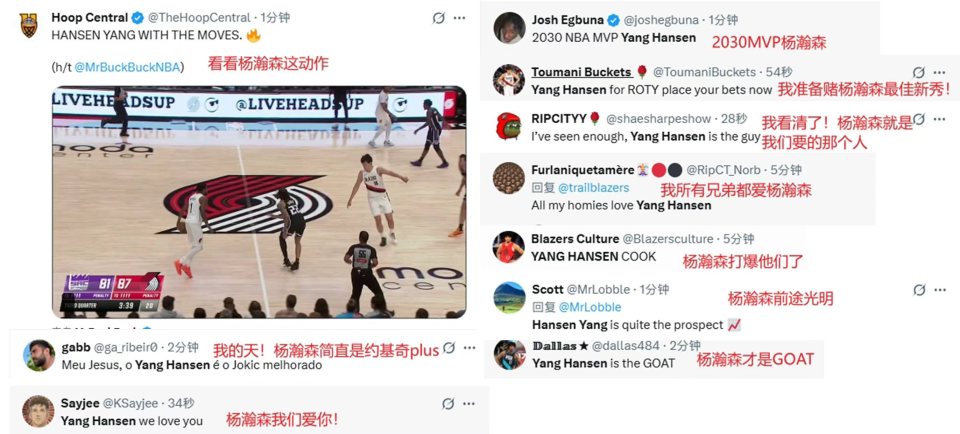Expand more options on gabb's reply
This screenshot has width=960, height=434.
(x=470, y=348)
